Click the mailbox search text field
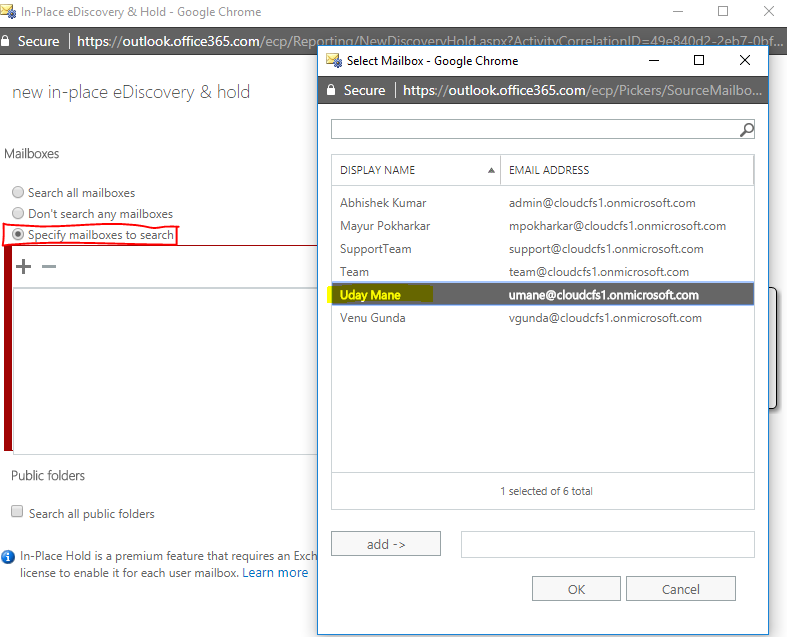This screenshot has height=637, width=787. [x=535, y=130]
